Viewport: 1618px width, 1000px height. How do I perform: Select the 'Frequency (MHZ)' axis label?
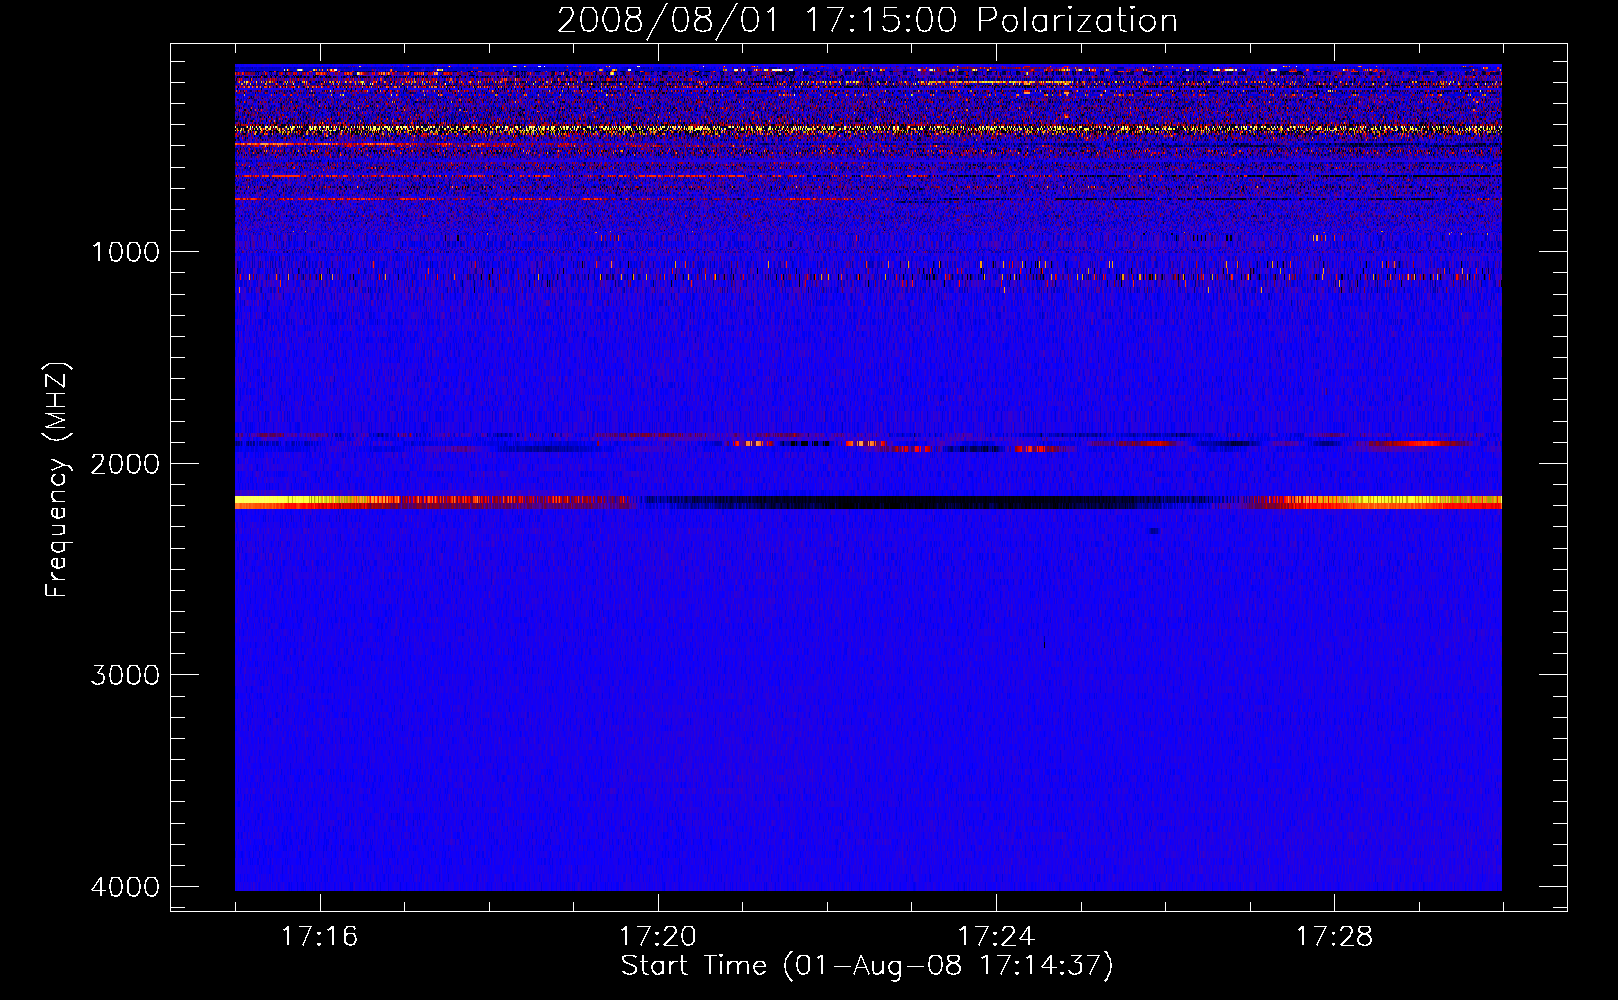tap(57, 480)
